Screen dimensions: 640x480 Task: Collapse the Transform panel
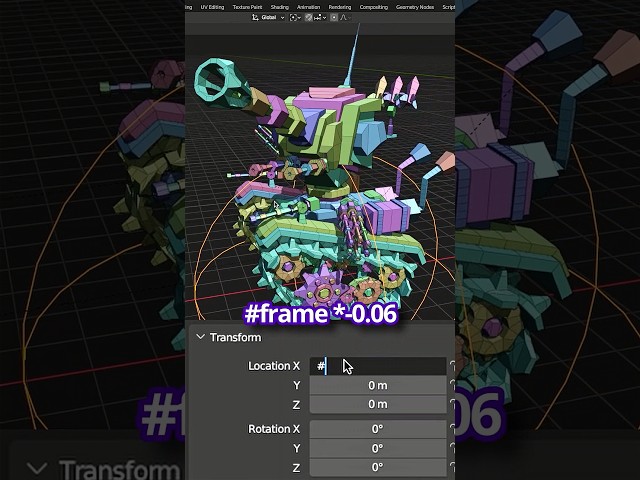[200, 337]
